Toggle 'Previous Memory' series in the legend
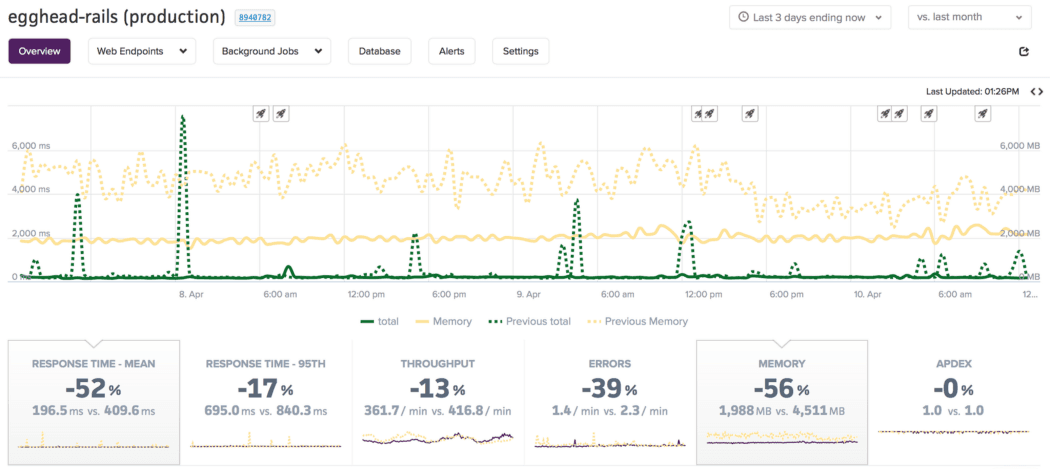This screenshot has width=1050, height=469. [640, 321]
